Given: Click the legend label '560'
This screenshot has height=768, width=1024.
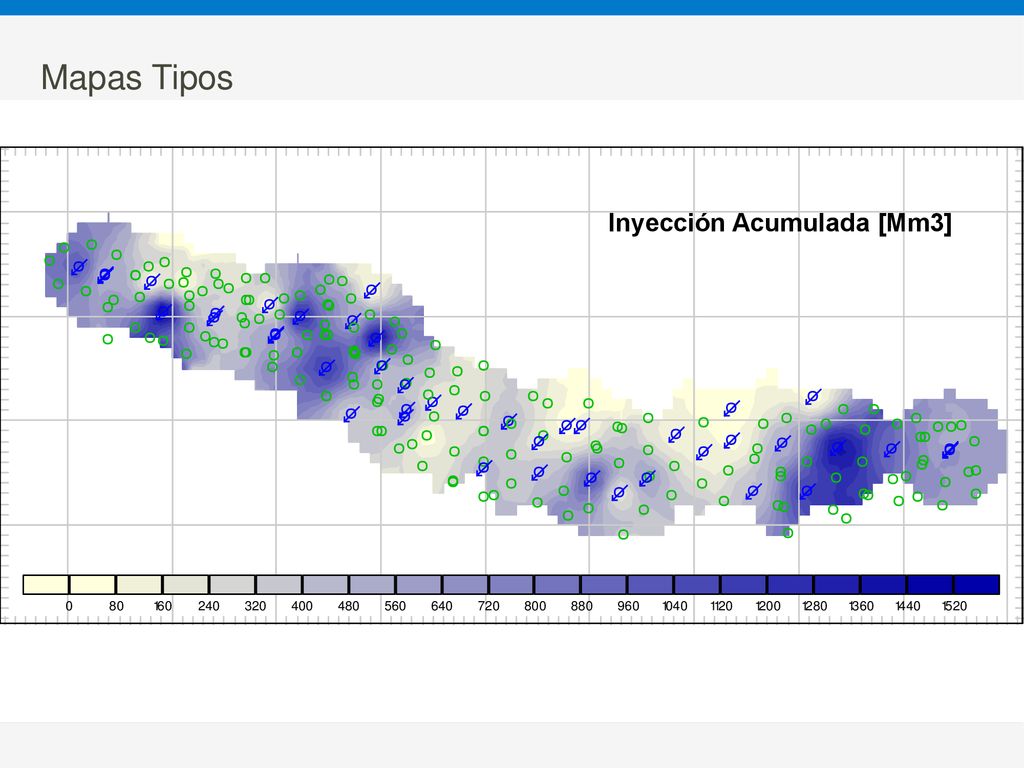Looking at the screenshot, I should click(x=395, y=606).
